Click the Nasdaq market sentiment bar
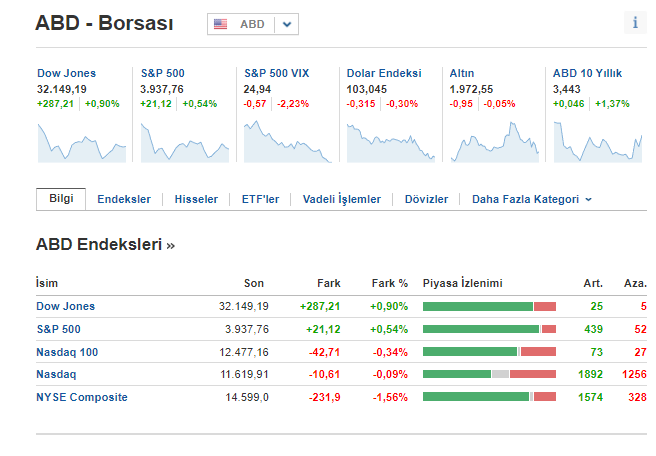This screenshot has height=456, width=656. [489, 374]
